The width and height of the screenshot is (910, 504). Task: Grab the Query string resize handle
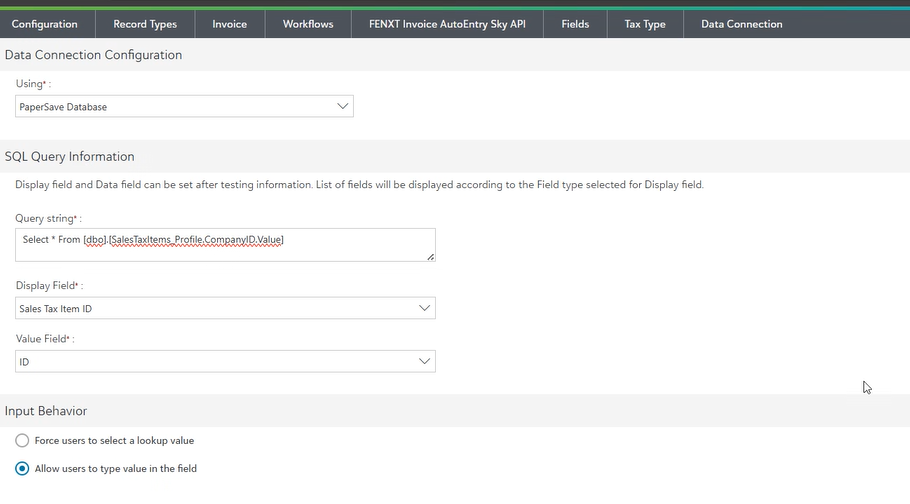pos(431,257)
